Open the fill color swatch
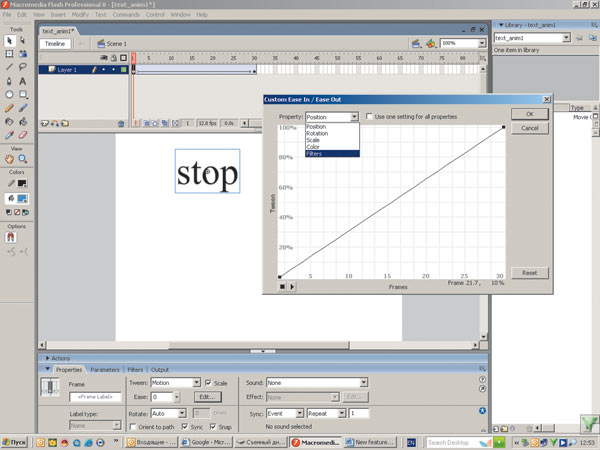Image resolution: width=600 pixels, height=450 pixels. point(22,199)
